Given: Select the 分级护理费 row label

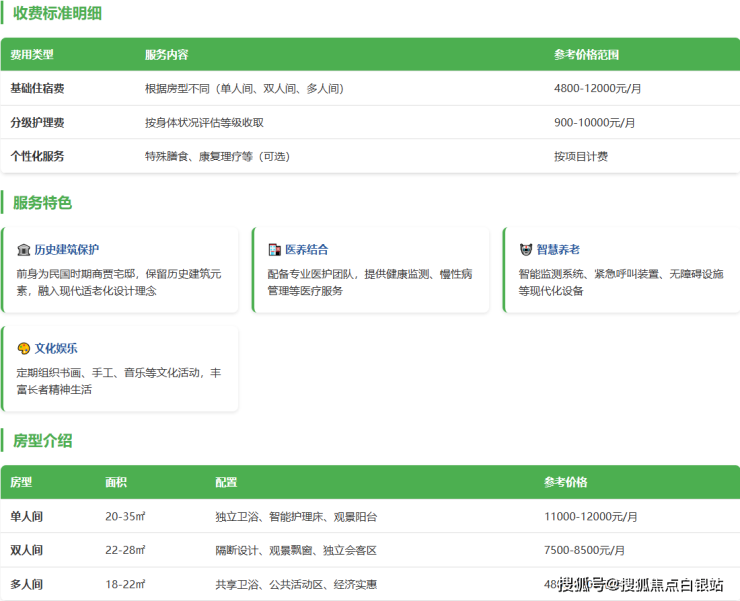Looking at the screenshot, I should click(x=38, y=123).
